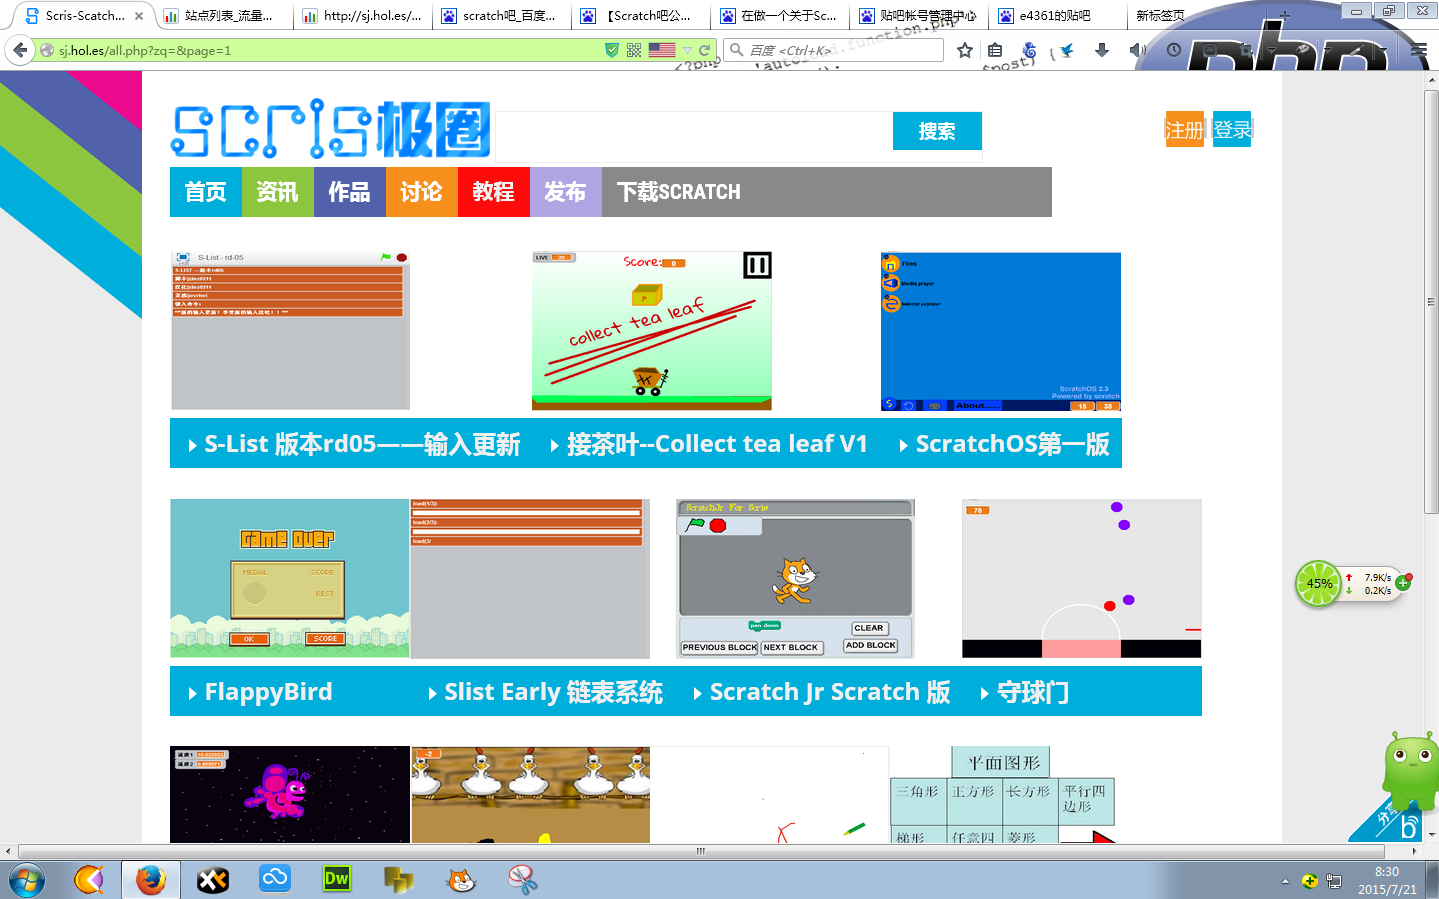Switch to the e4361的贴吧 tab
This screenshot has width=1439, height=899.
(1058, 15)
